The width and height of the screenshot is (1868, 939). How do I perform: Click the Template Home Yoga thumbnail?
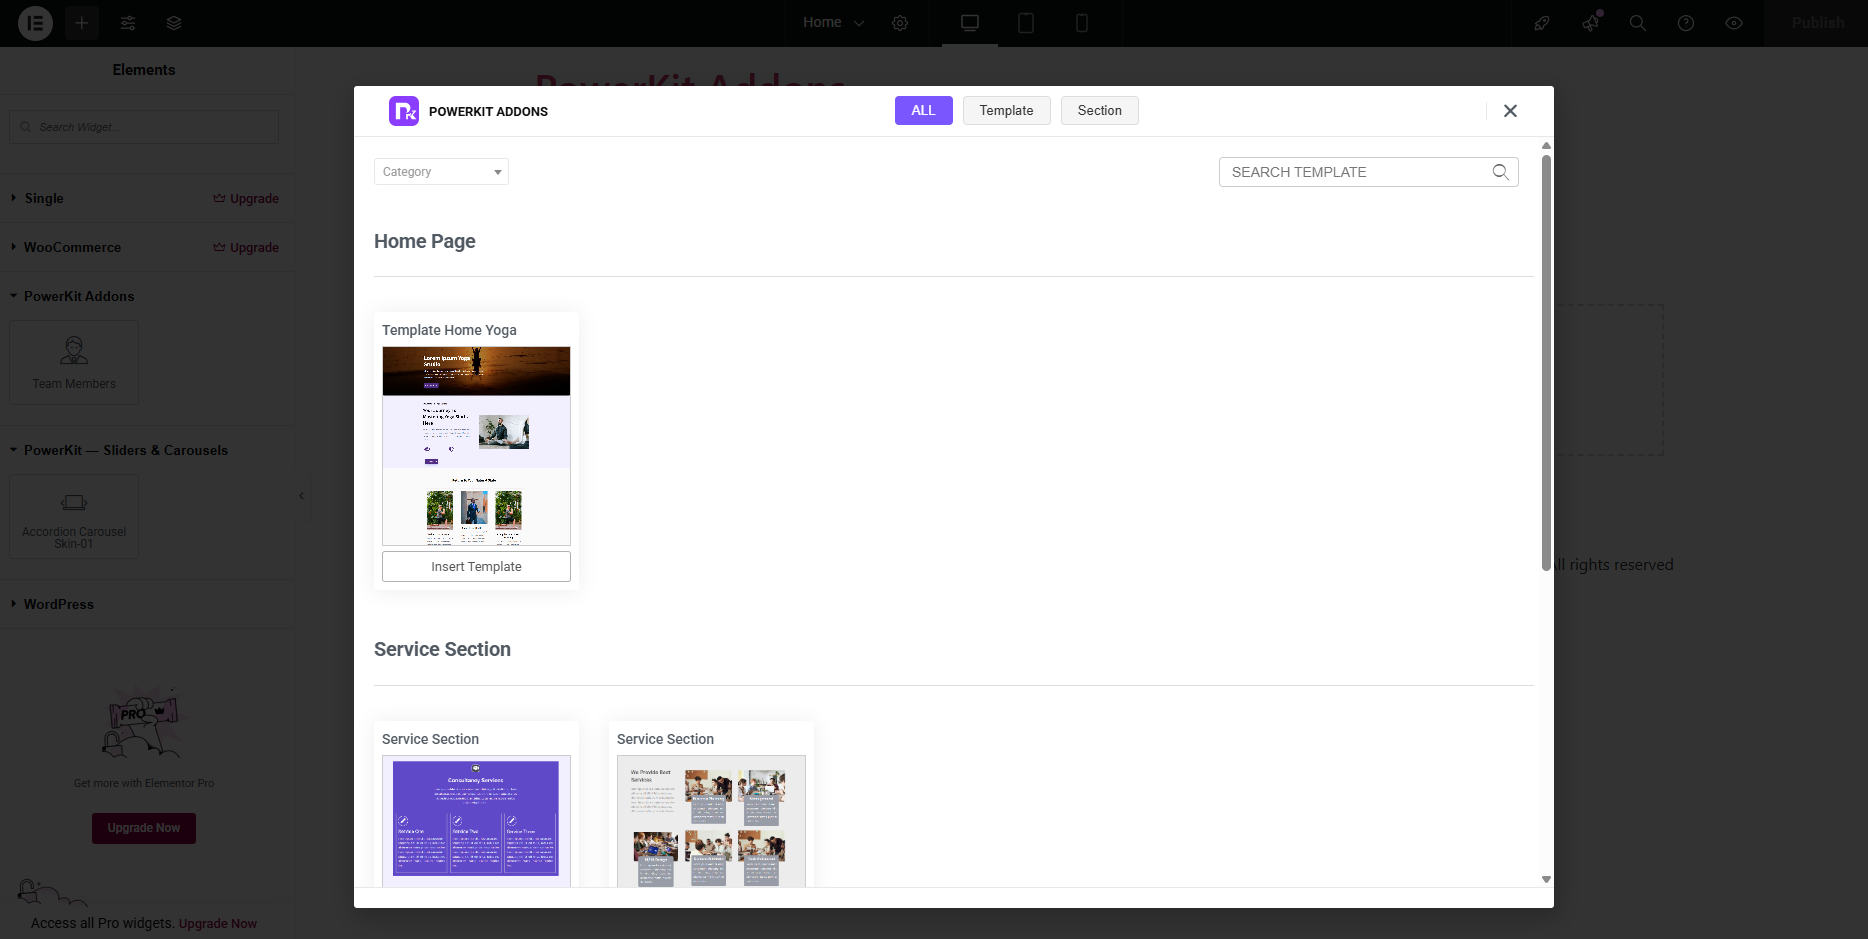click(476, 446)
